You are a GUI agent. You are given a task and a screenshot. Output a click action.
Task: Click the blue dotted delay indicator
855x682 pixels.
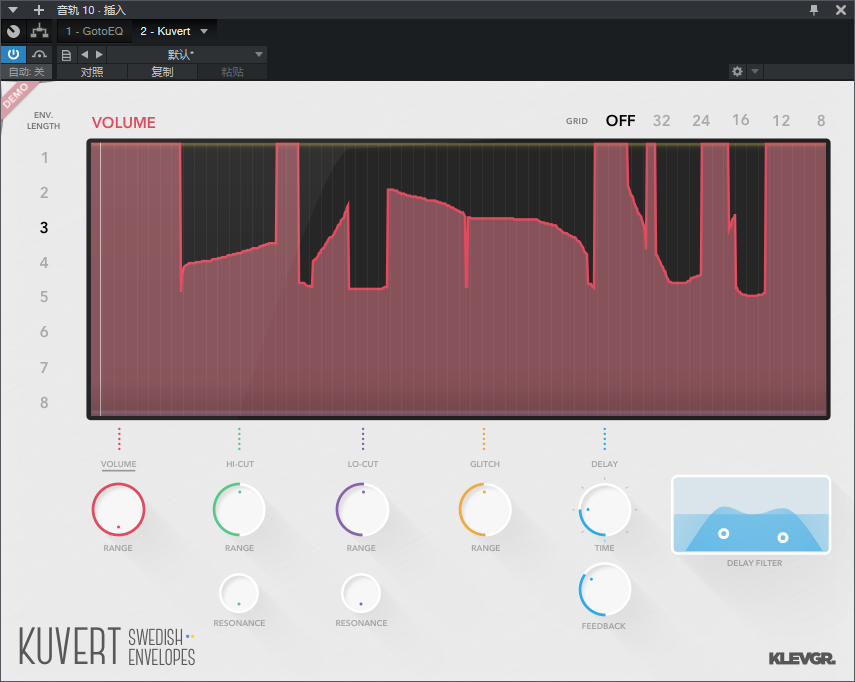[x=605, y=439]
